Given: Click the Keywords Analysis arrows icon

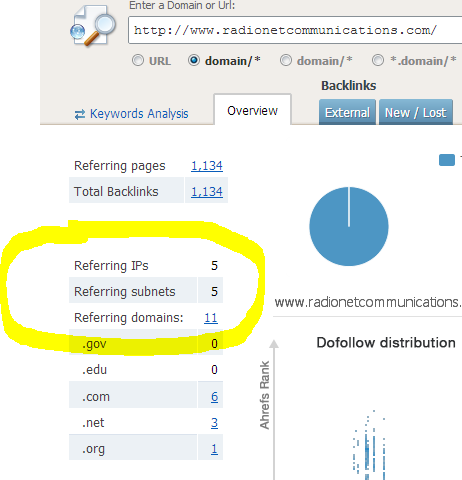Looking at the screenshot, I should pos(80,114).
